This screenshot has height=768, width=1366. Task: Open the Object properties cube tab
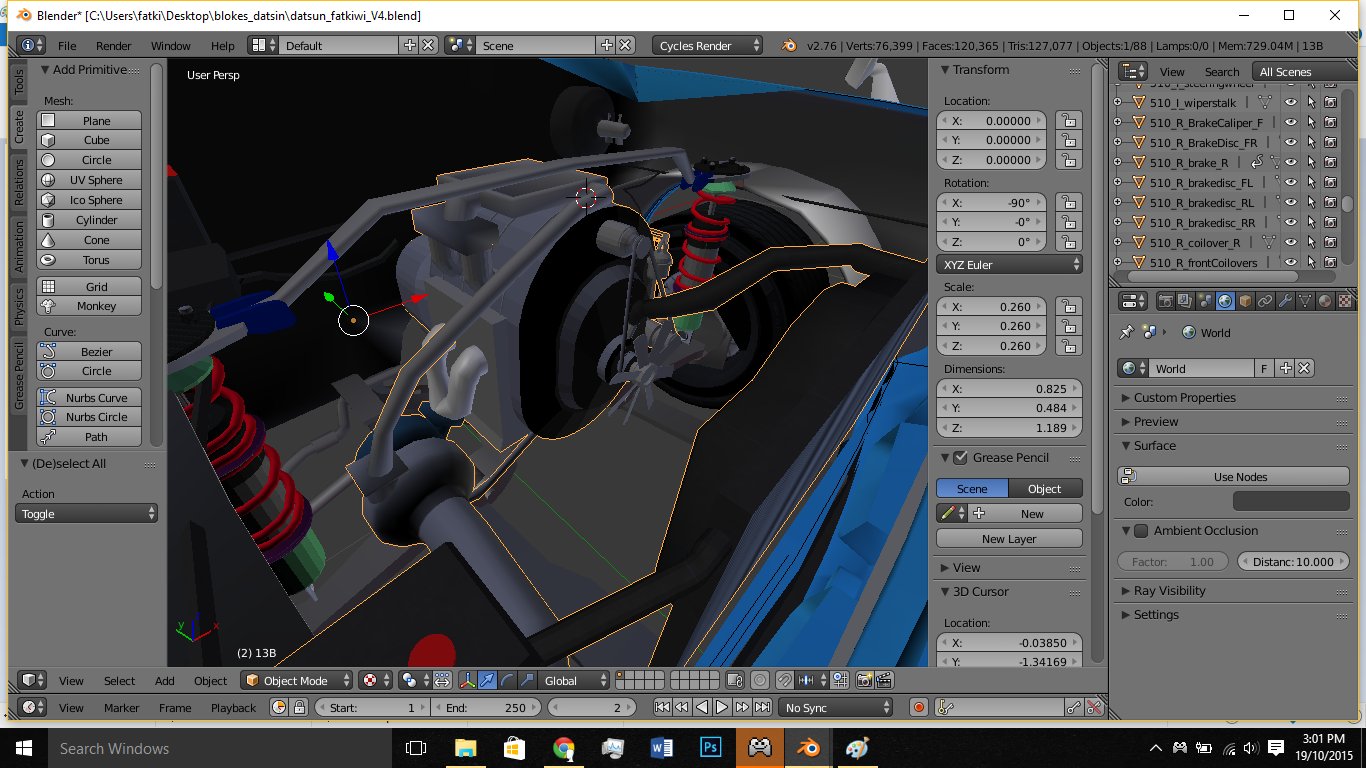pyautogui.click(x=1245, y=301)
